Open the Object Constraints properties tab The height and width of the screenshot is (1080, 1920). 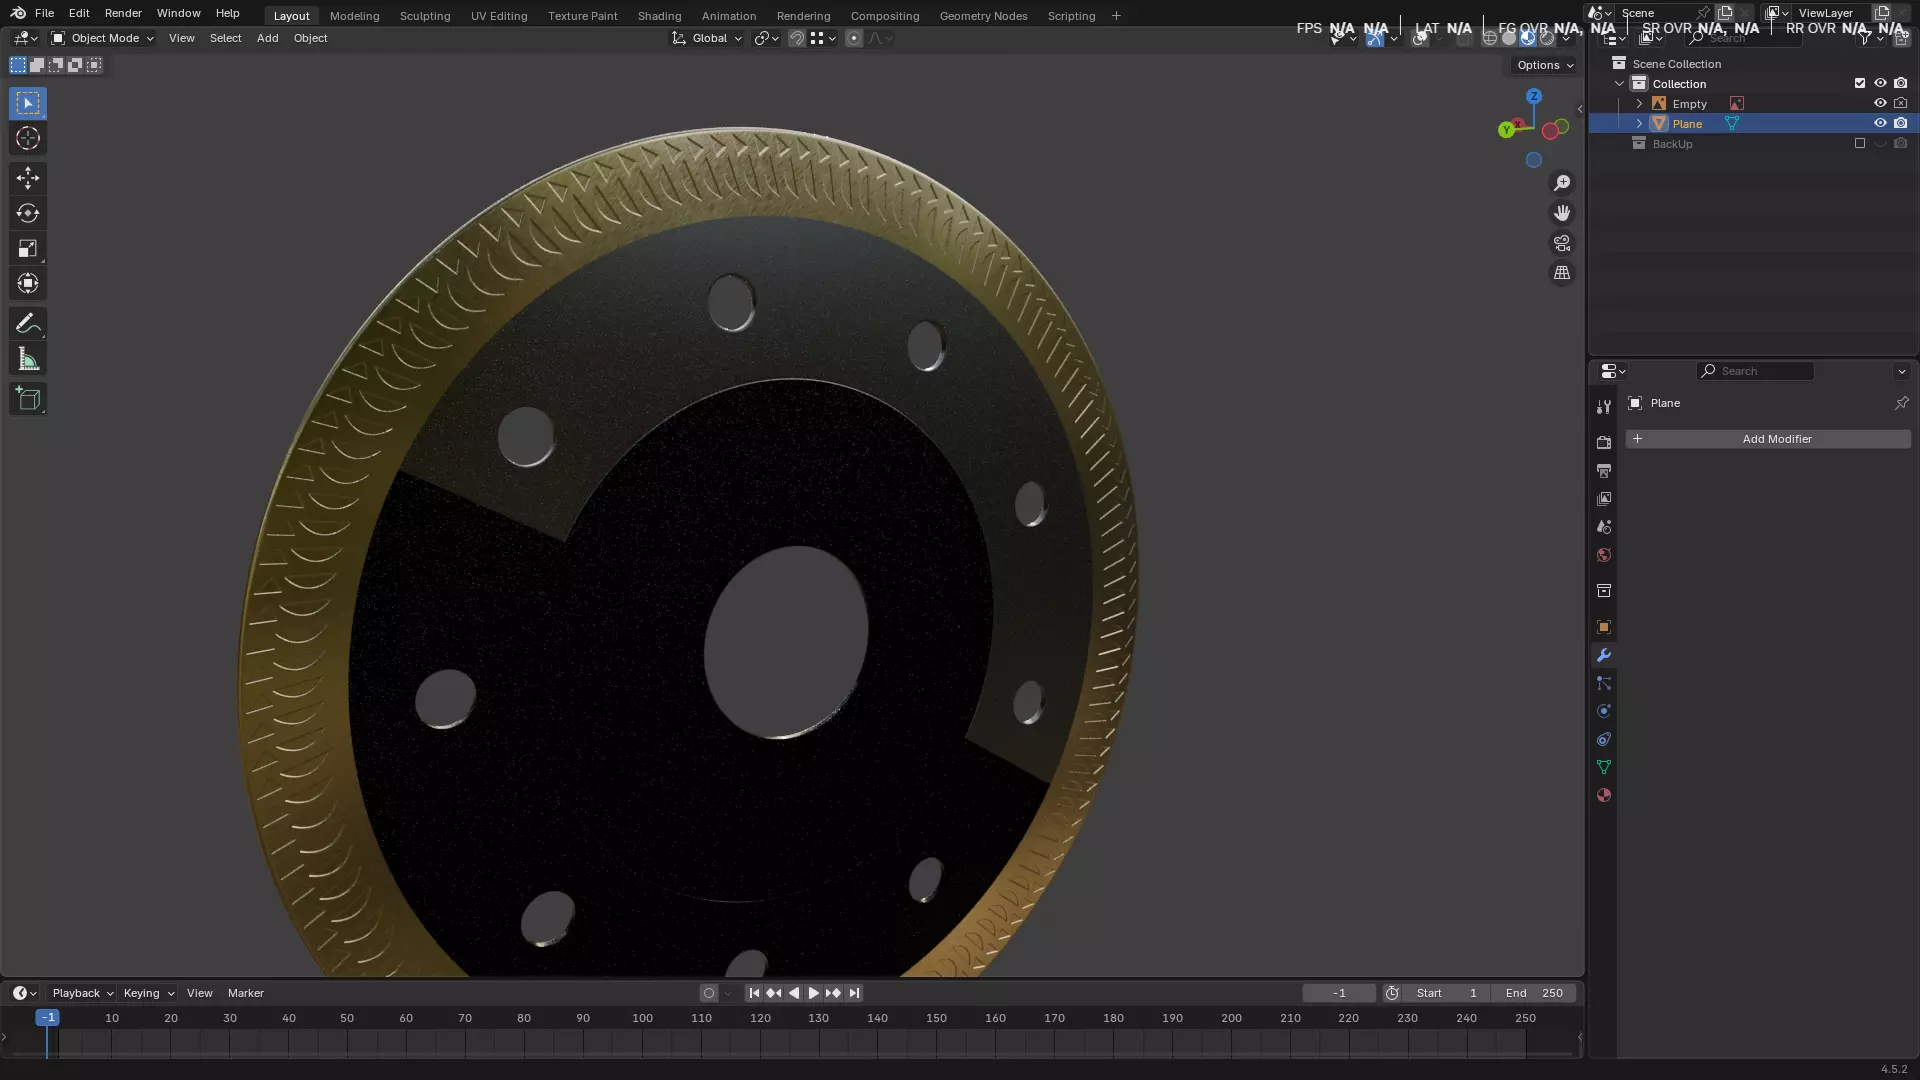(x=1604, y=739)
